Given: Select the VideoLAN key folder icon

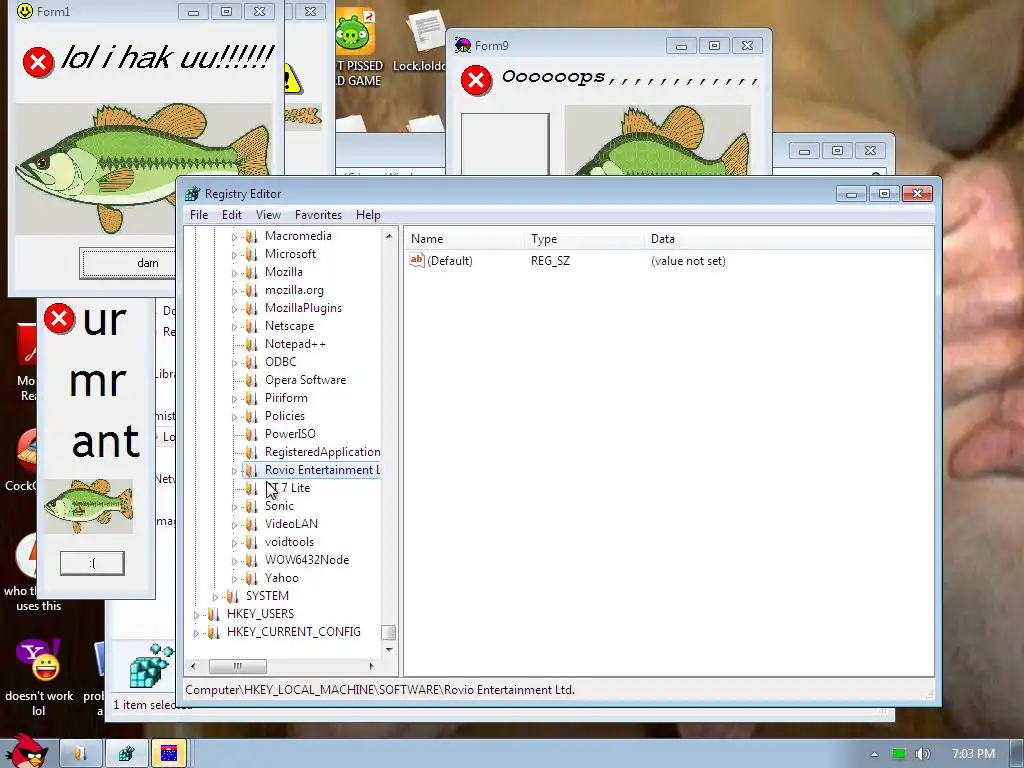Looking at the screenshot, I should (x=251, y=524).
